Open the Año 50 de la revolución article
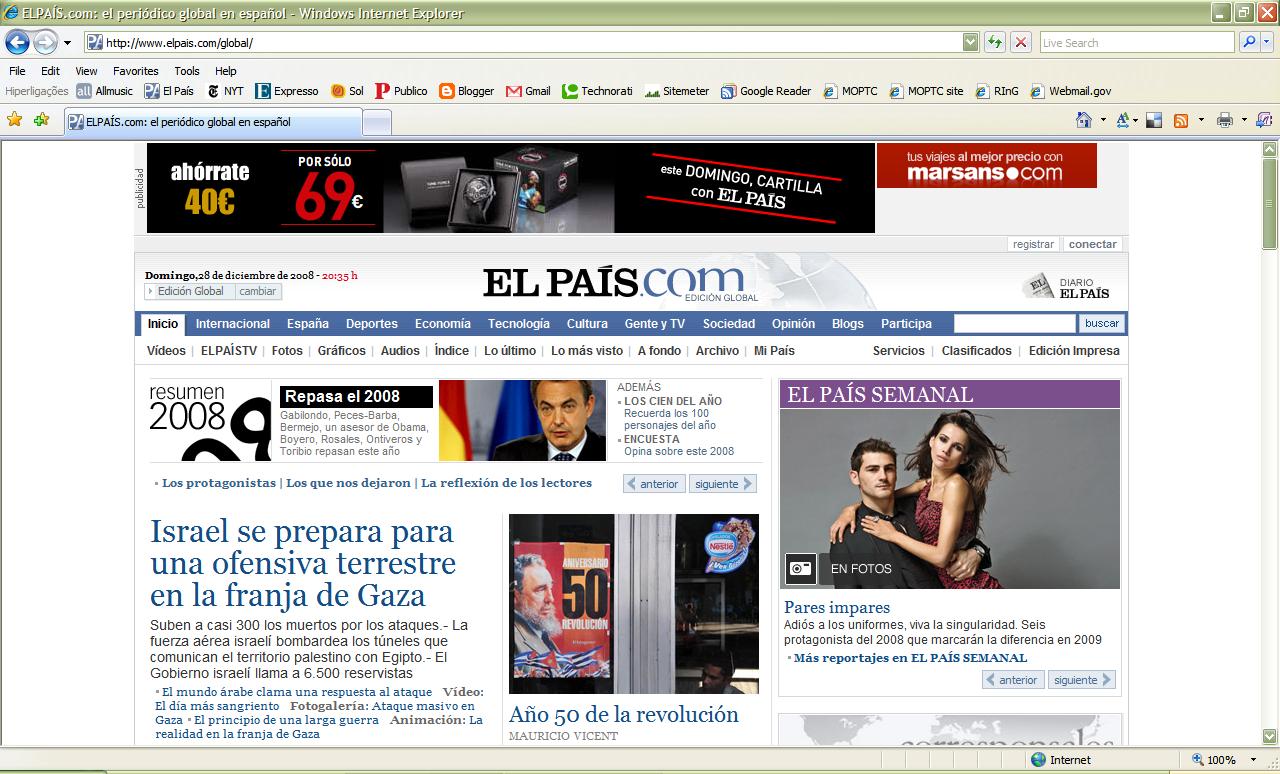 click(x=624, y=715)
